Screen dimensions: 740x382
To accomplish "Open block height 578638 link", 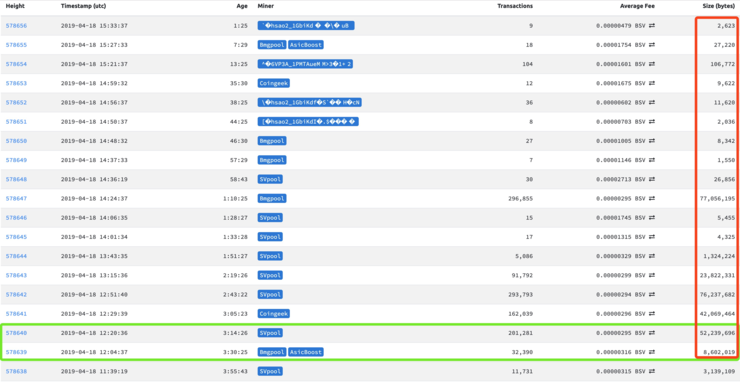I will 16,372.
